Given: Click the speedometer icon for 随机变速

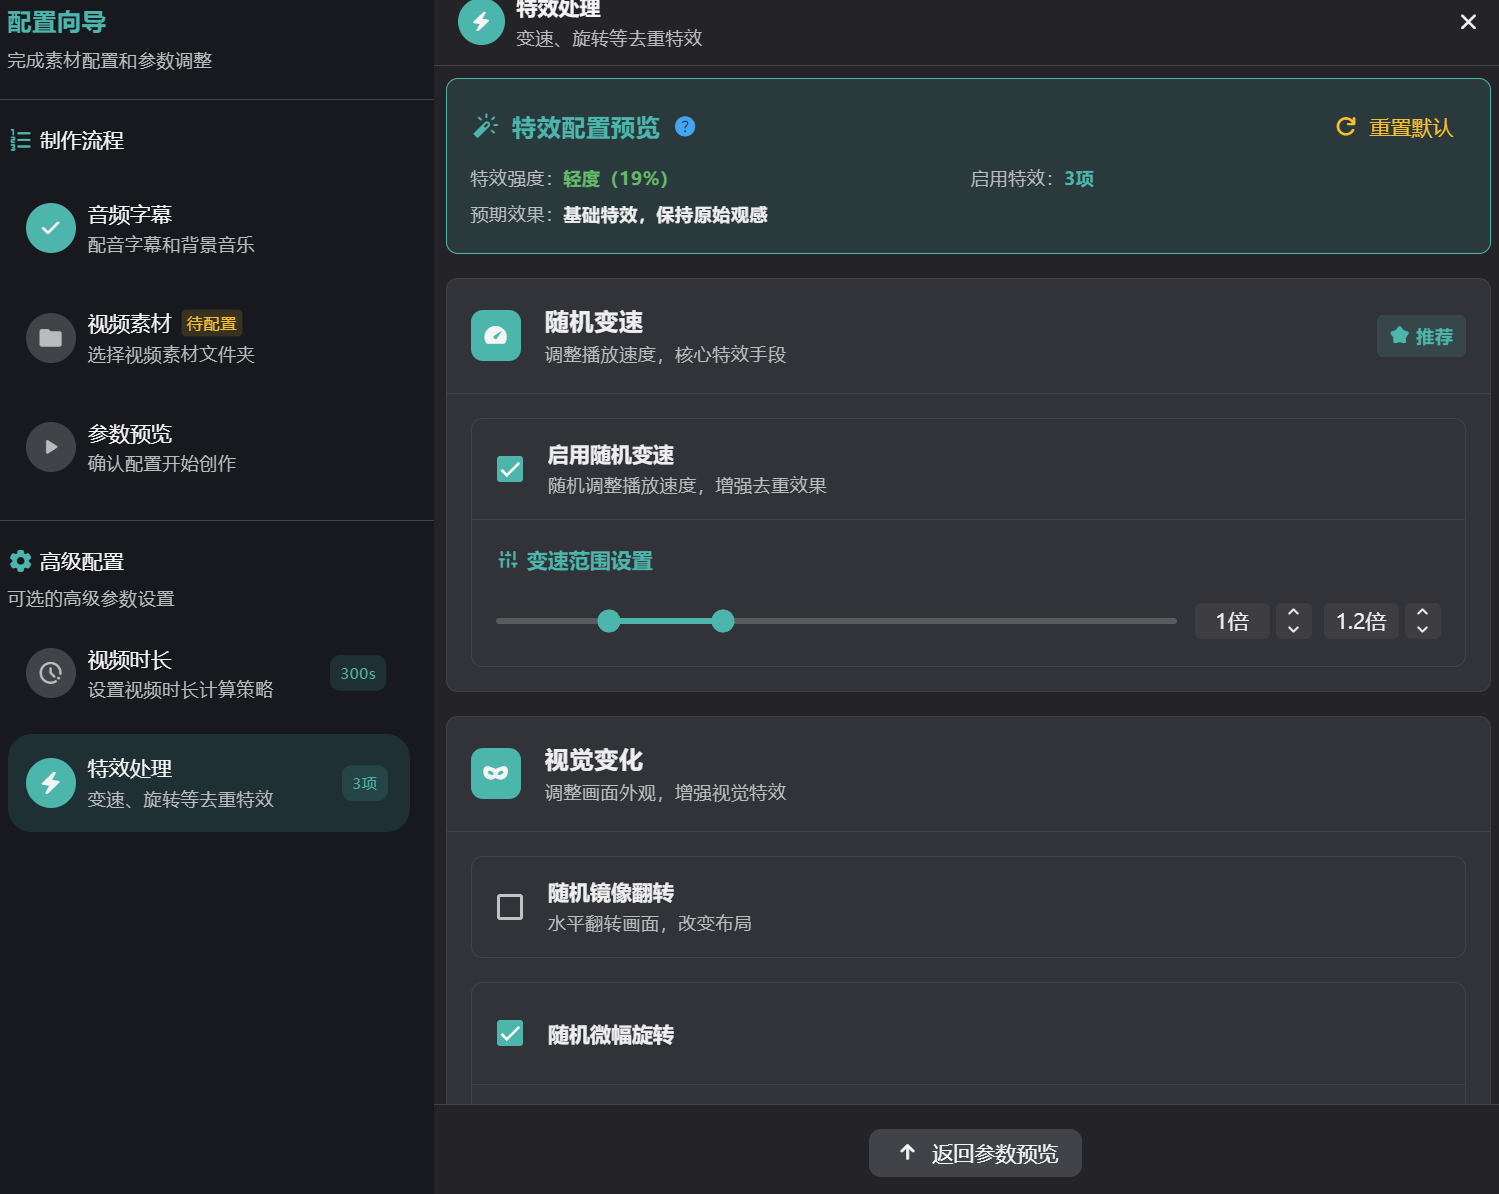Looking at the screenshot, I should [x=496, y=336].
